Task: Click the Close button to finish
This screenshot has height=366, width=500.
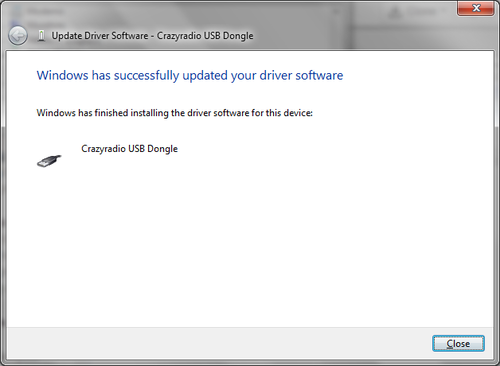Action: [x=458, y=344]
